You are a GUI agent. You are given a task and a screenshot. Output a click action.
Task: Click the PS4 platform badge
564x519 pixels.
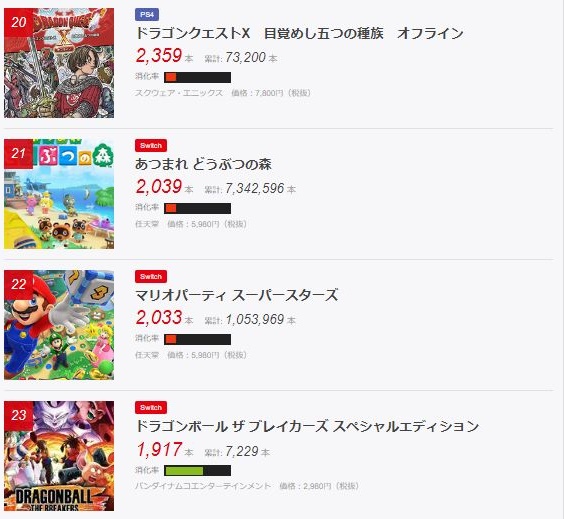coord(147,14)
